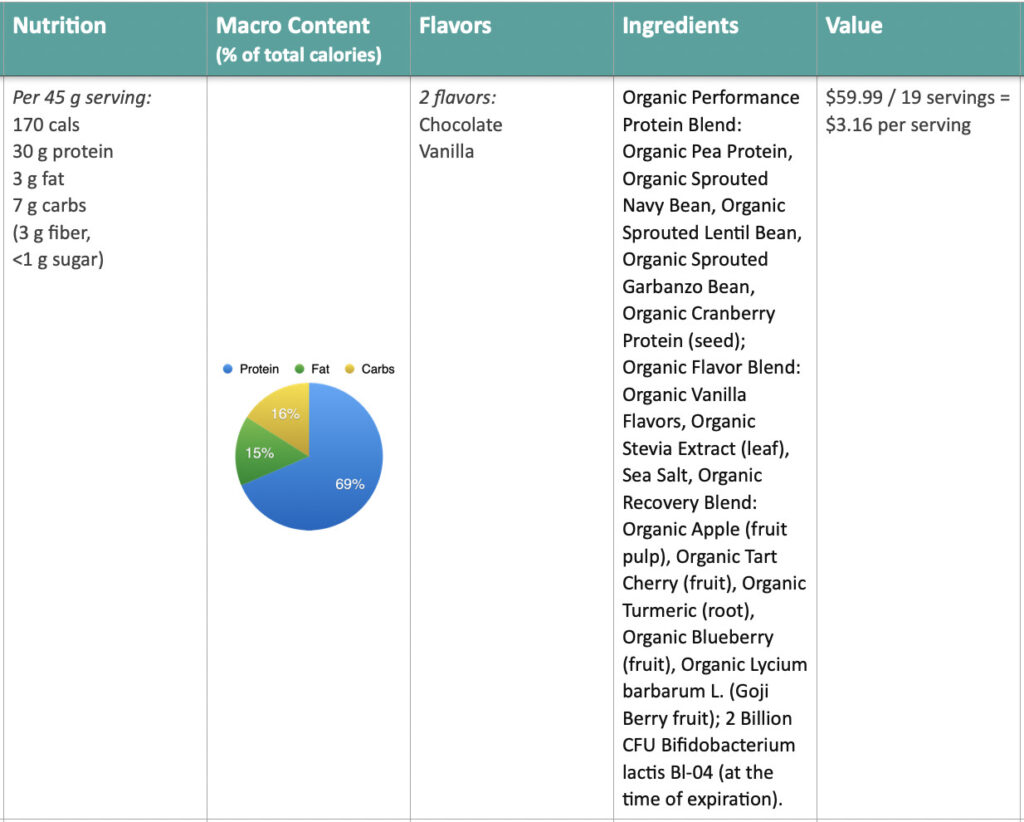Image resolution: width=1024 pixels, height=822 pixels.
Task: Click the blue Protein legend dot
Action: (x=227, y=369)
